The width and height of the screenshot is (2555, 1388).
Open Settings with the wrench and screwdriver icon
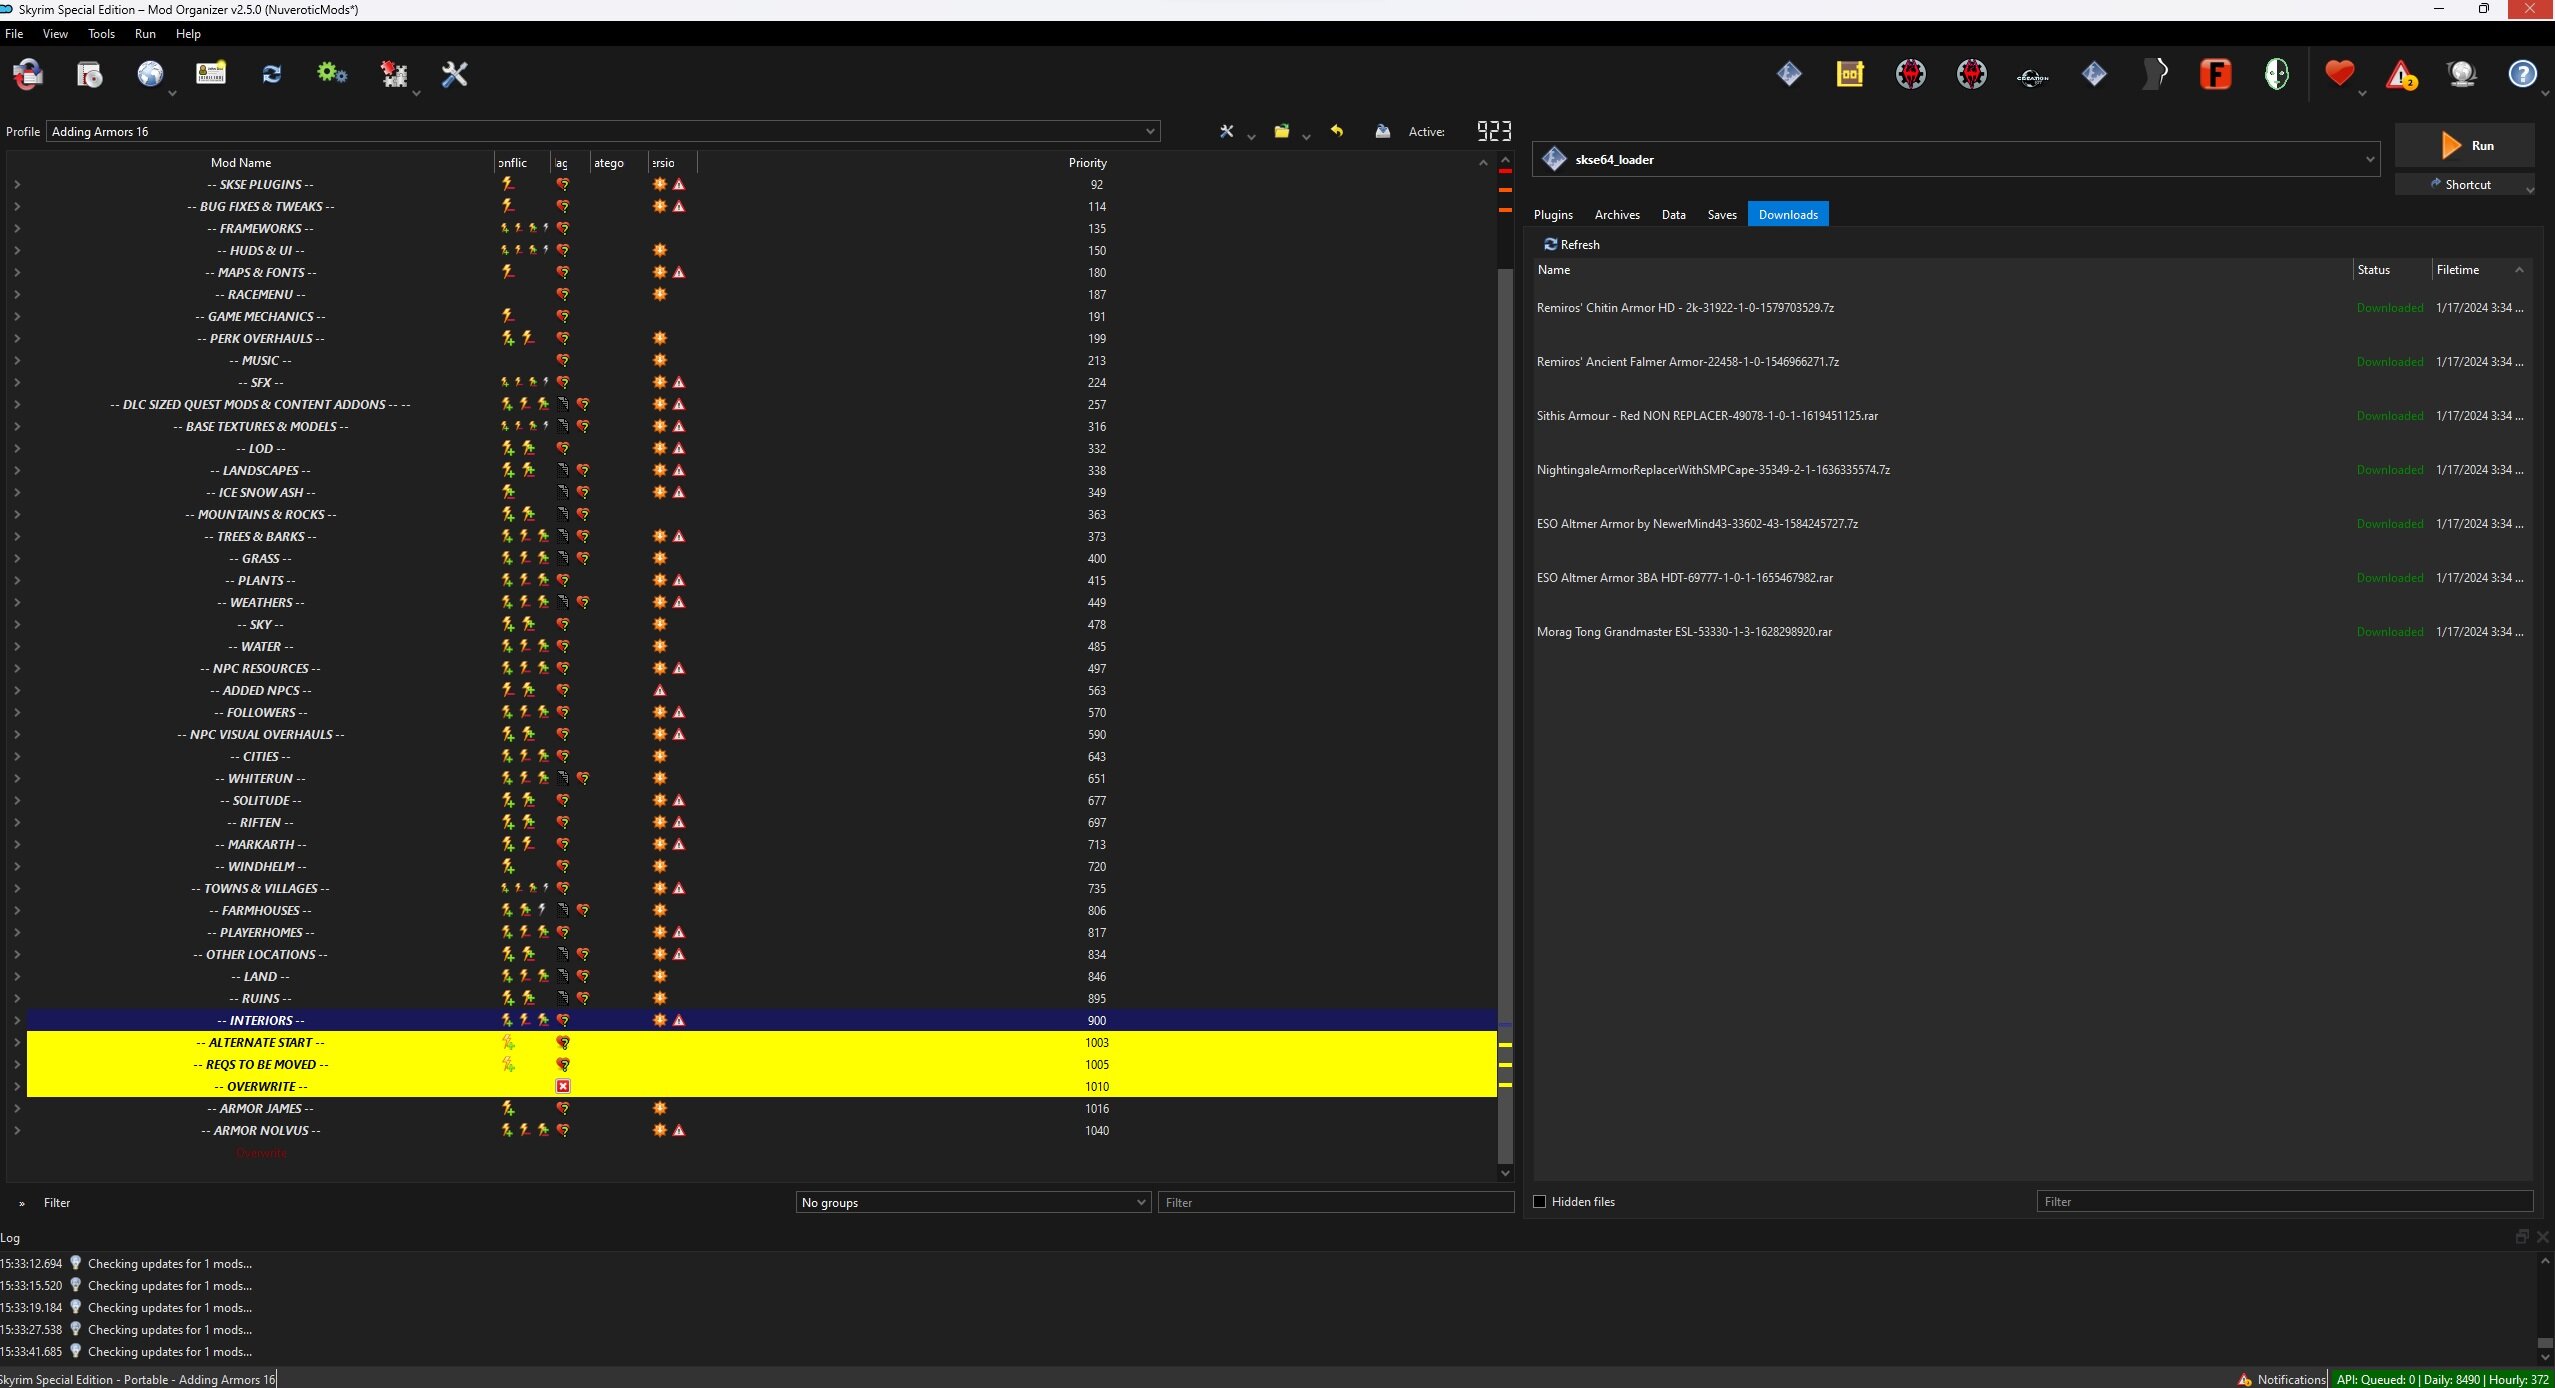pyautogui.click(x=455, y=74)
